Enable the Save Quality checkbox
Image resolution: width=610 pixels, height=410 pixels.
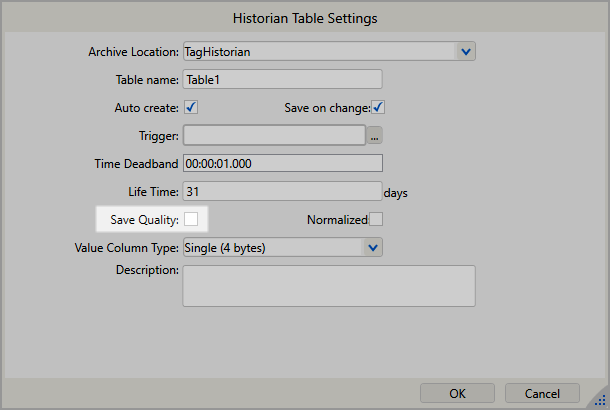pos(191,218)
